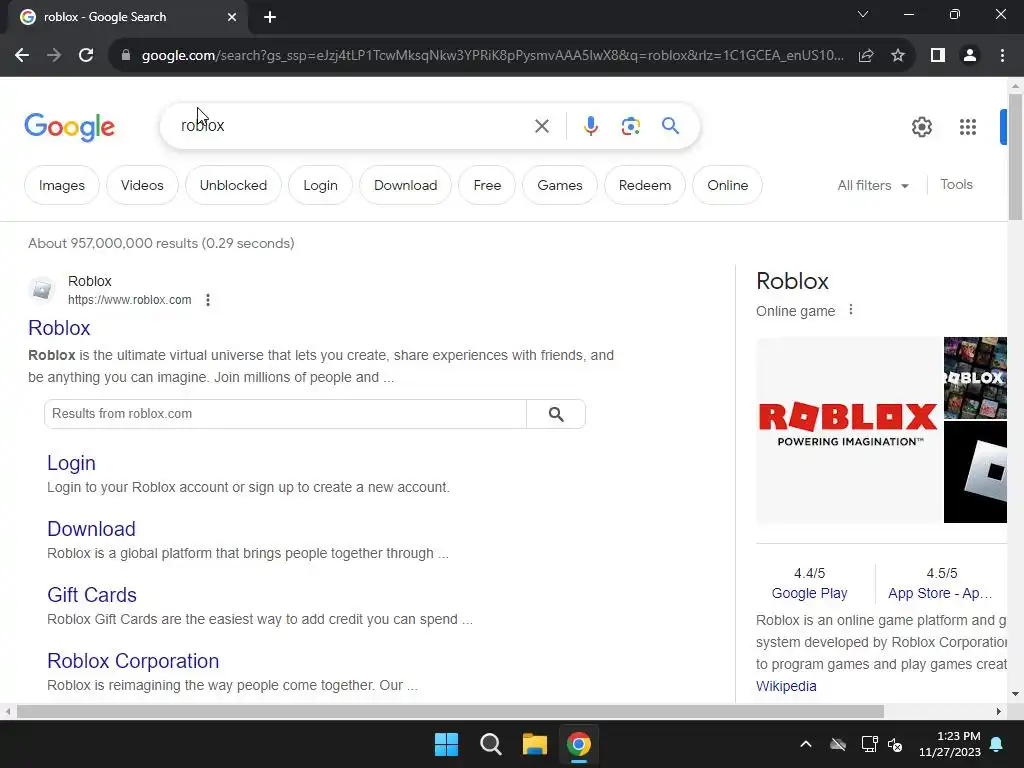Viewport: 1024px width, 768px height.
Task: Click the browser forward arrow
Action: pos(54,56)
